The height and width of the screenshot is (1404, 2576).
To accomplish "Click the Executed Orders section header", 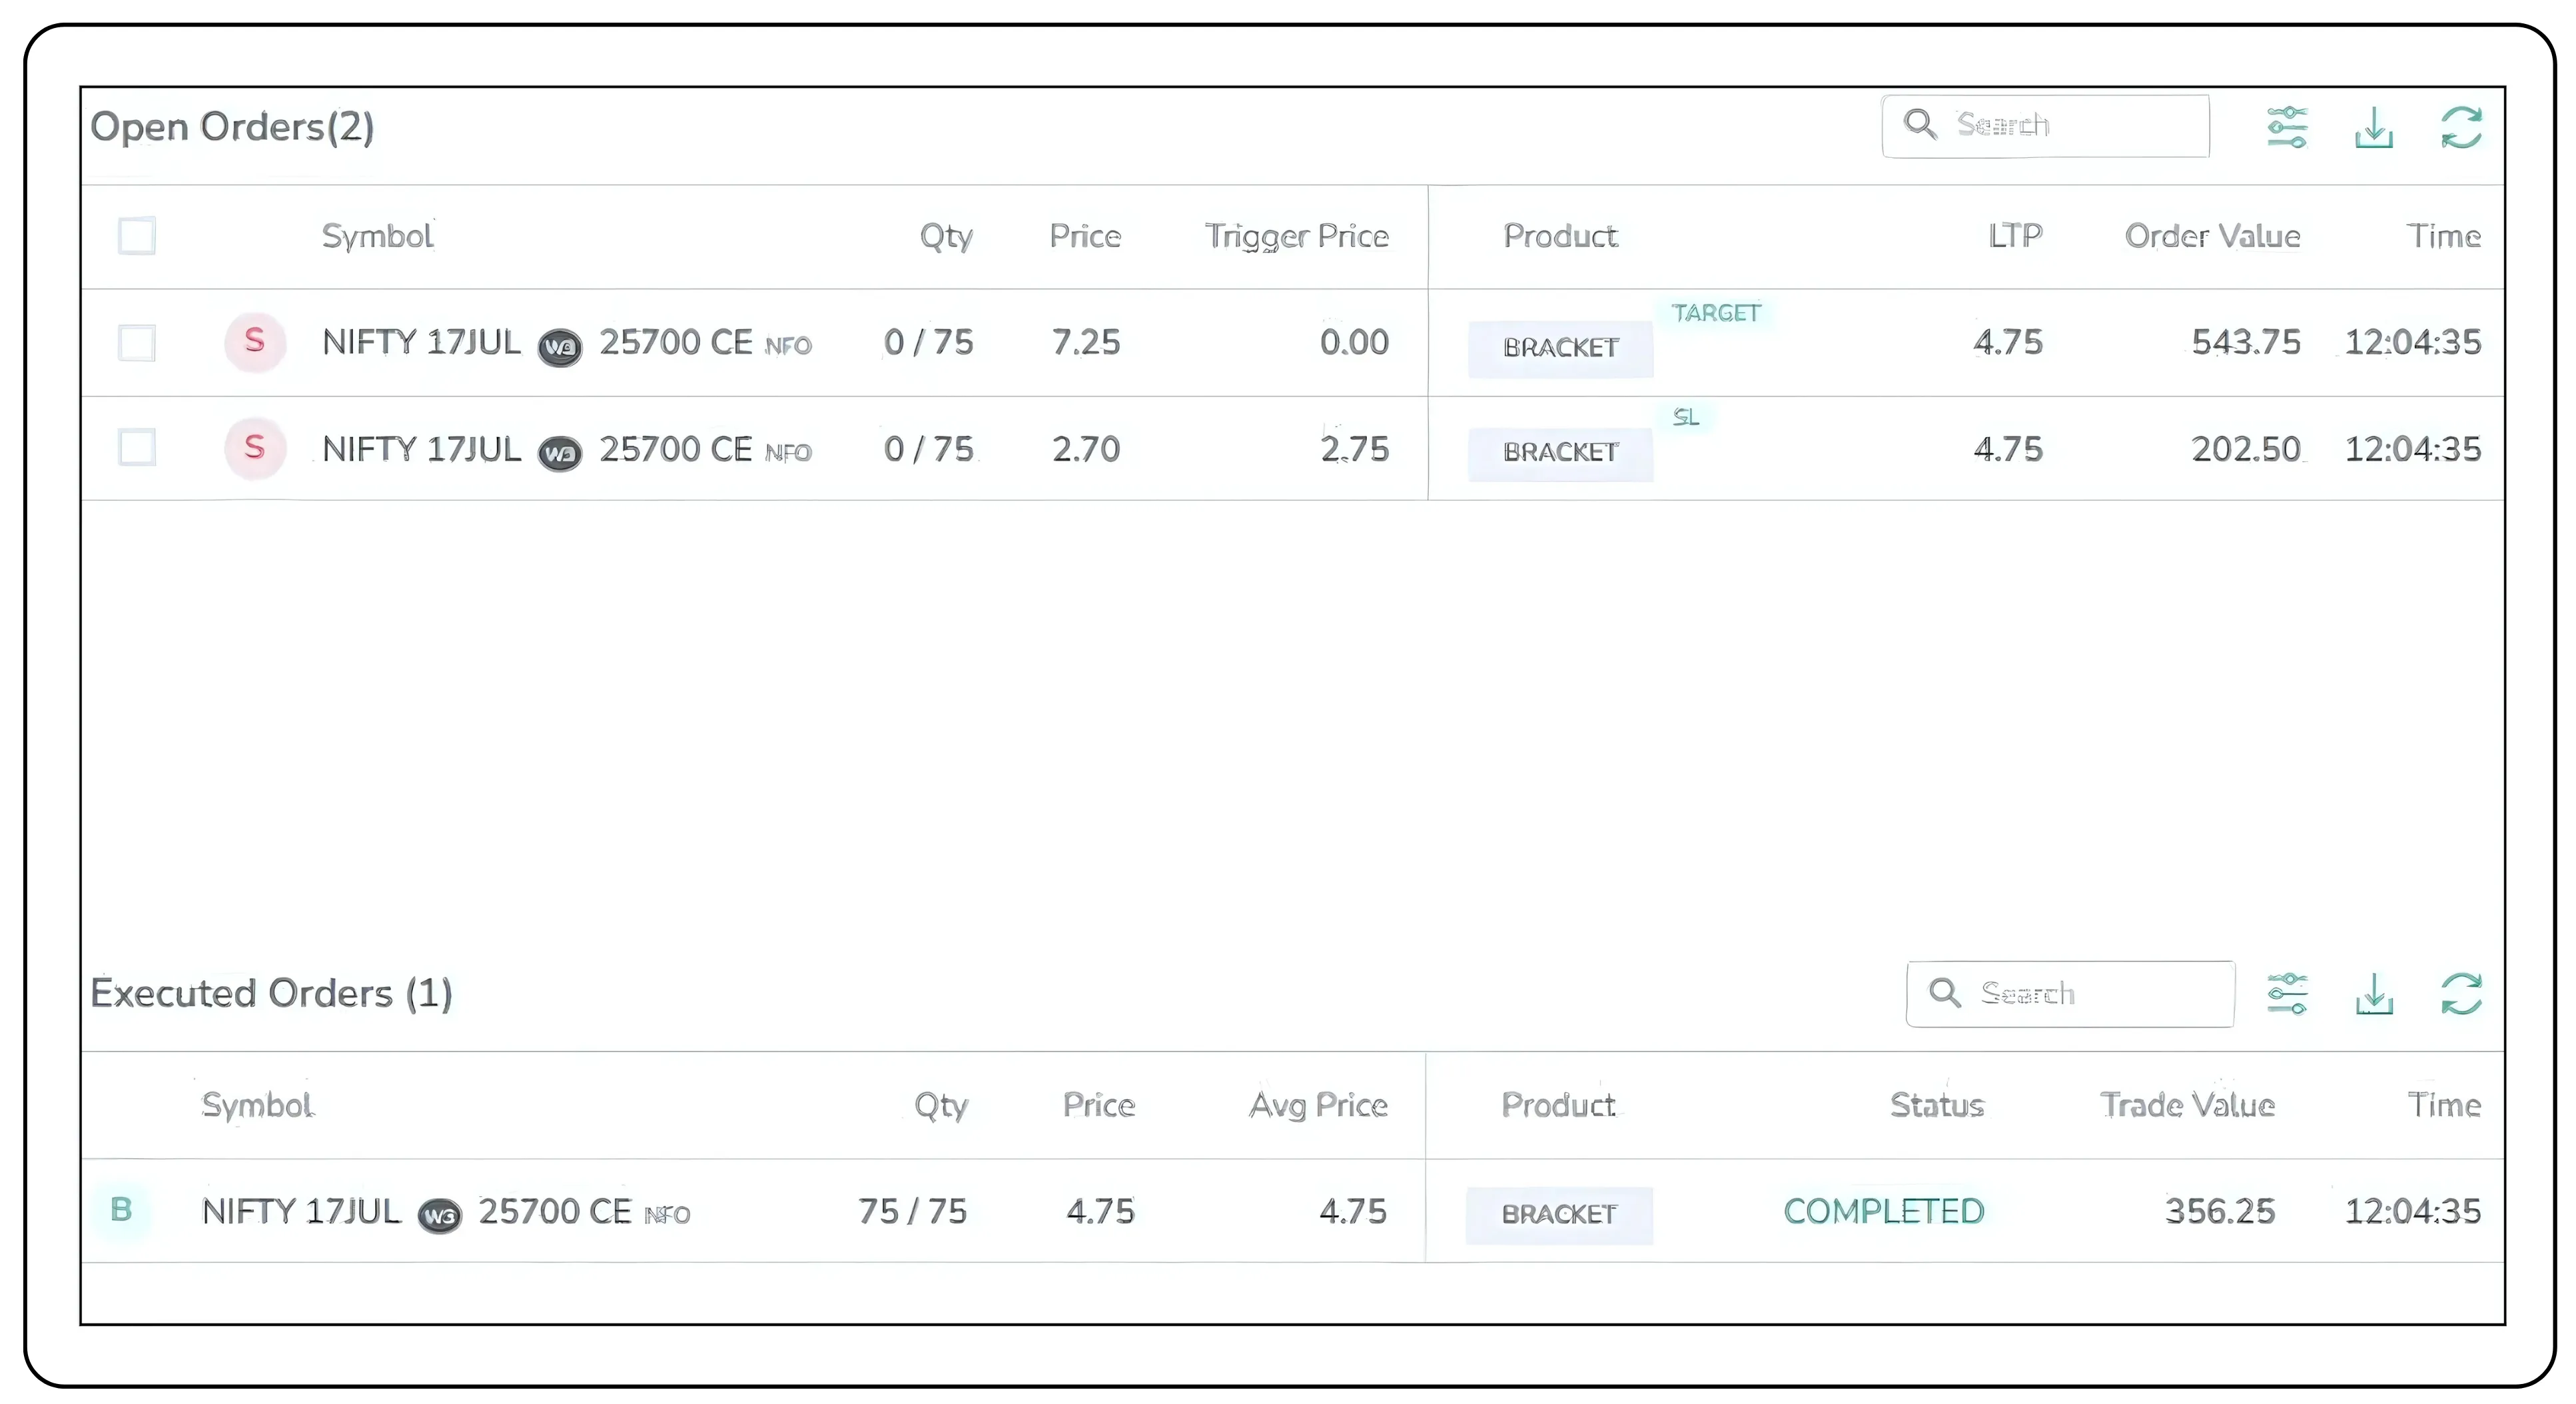I will click(x=272, y=993).
